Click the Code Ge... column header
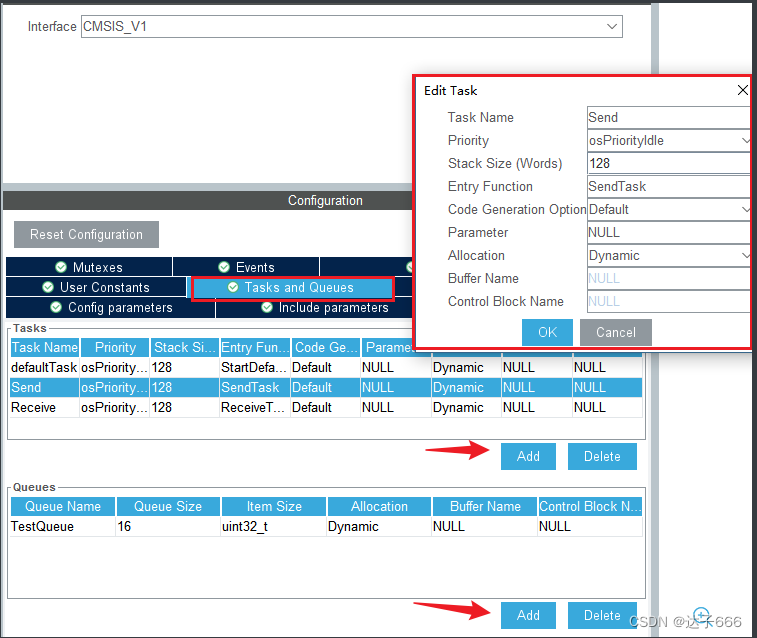 tap(326, 347)
